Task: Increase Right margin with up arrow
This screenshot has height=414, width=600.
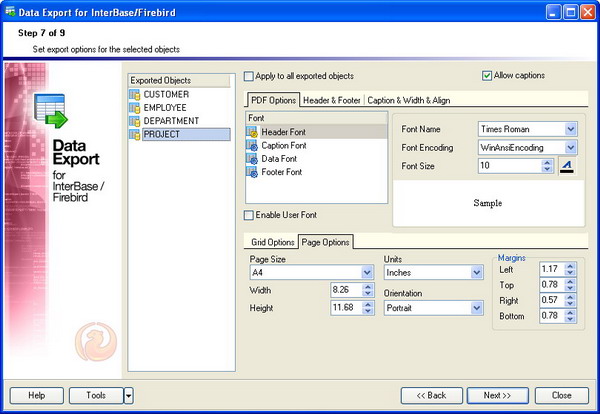Action: 570,297
